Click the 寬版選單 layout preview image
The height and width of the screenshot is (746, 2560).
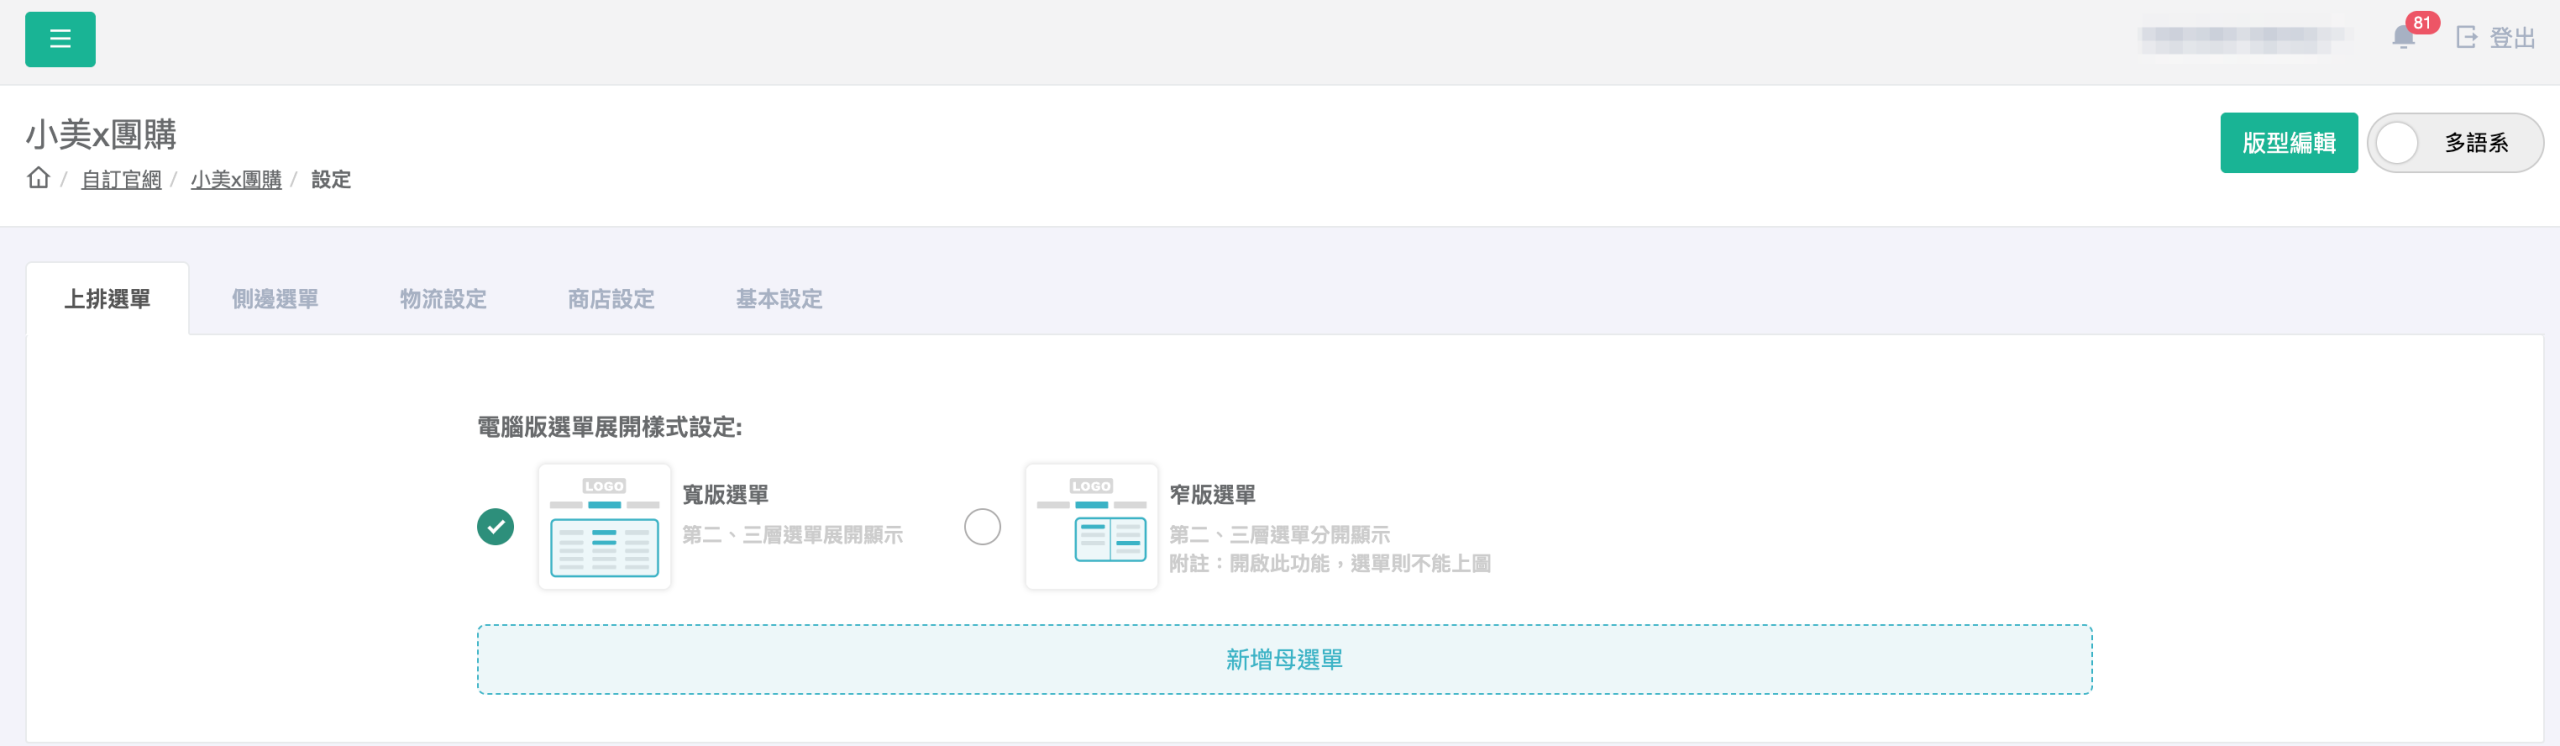604,527
